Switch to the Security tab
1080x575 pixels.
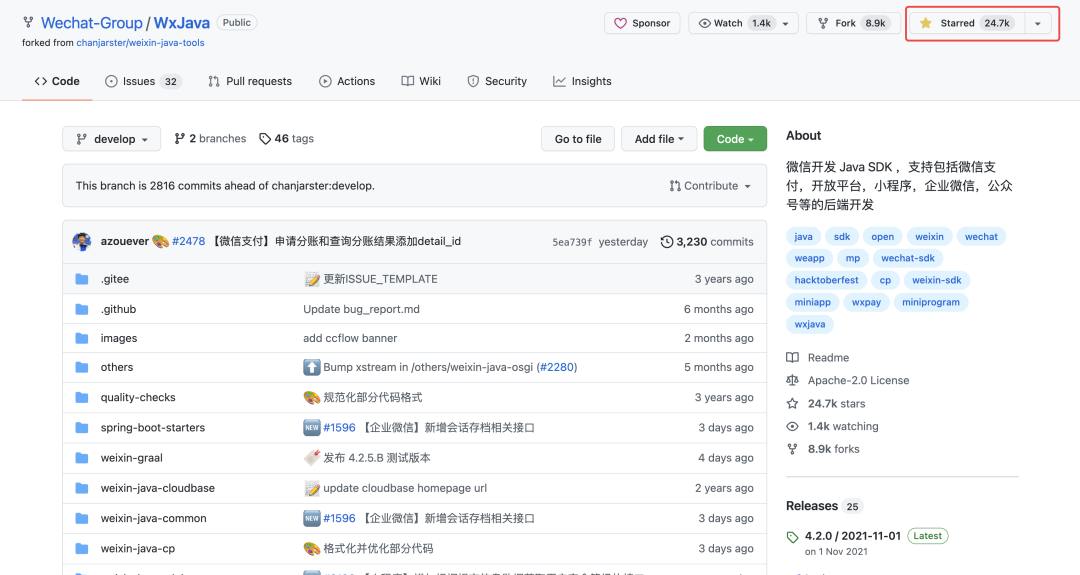(497, 81)
